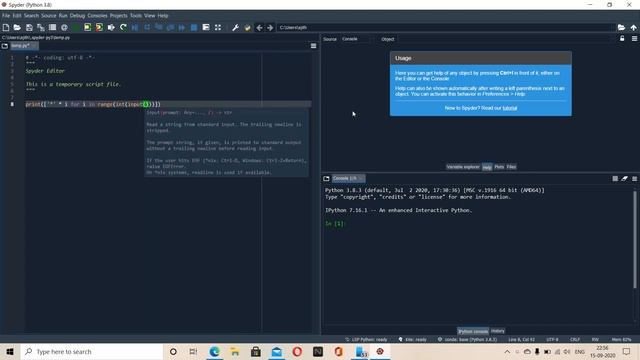Select the IPython console bottom tab
The height and width of the screenshot is (360, 640).
[473, 331]
